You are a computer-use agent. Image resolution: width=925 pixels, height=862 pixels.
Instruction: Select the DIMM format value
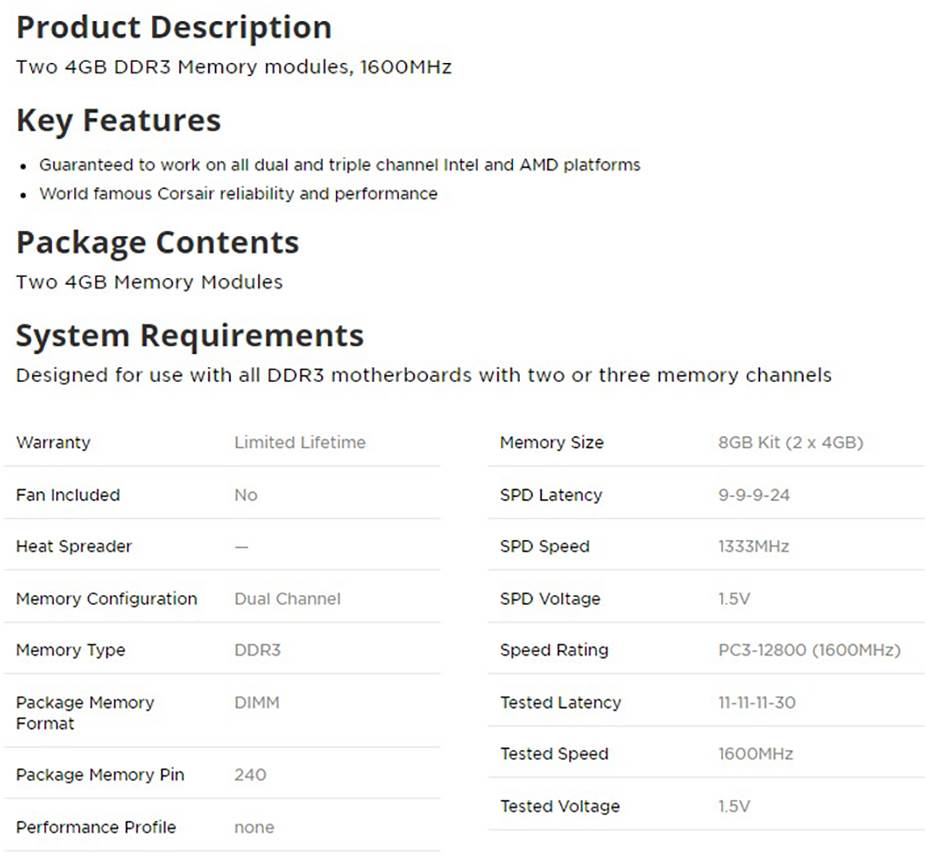click(x=257, y=703)
